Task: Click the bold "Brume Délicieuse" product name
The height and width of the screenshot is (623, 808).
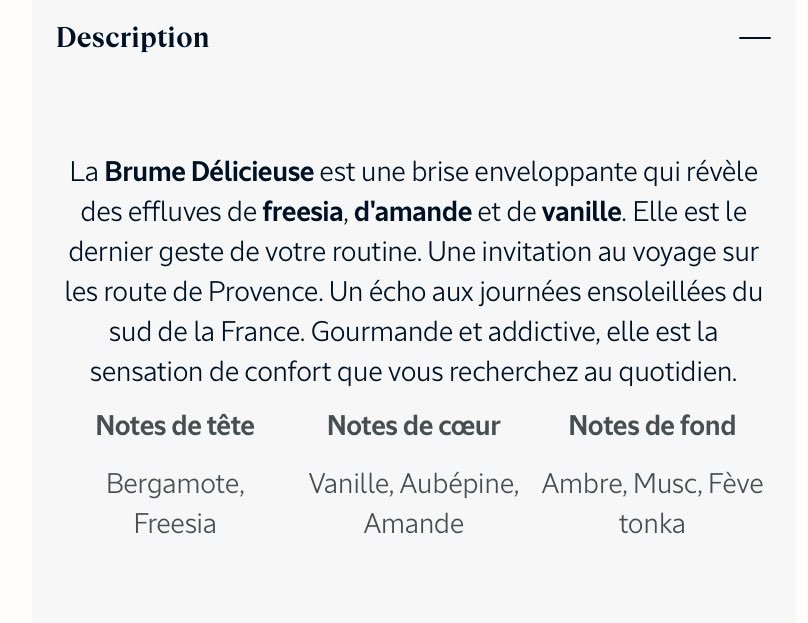Action: [x=209, y=172]
